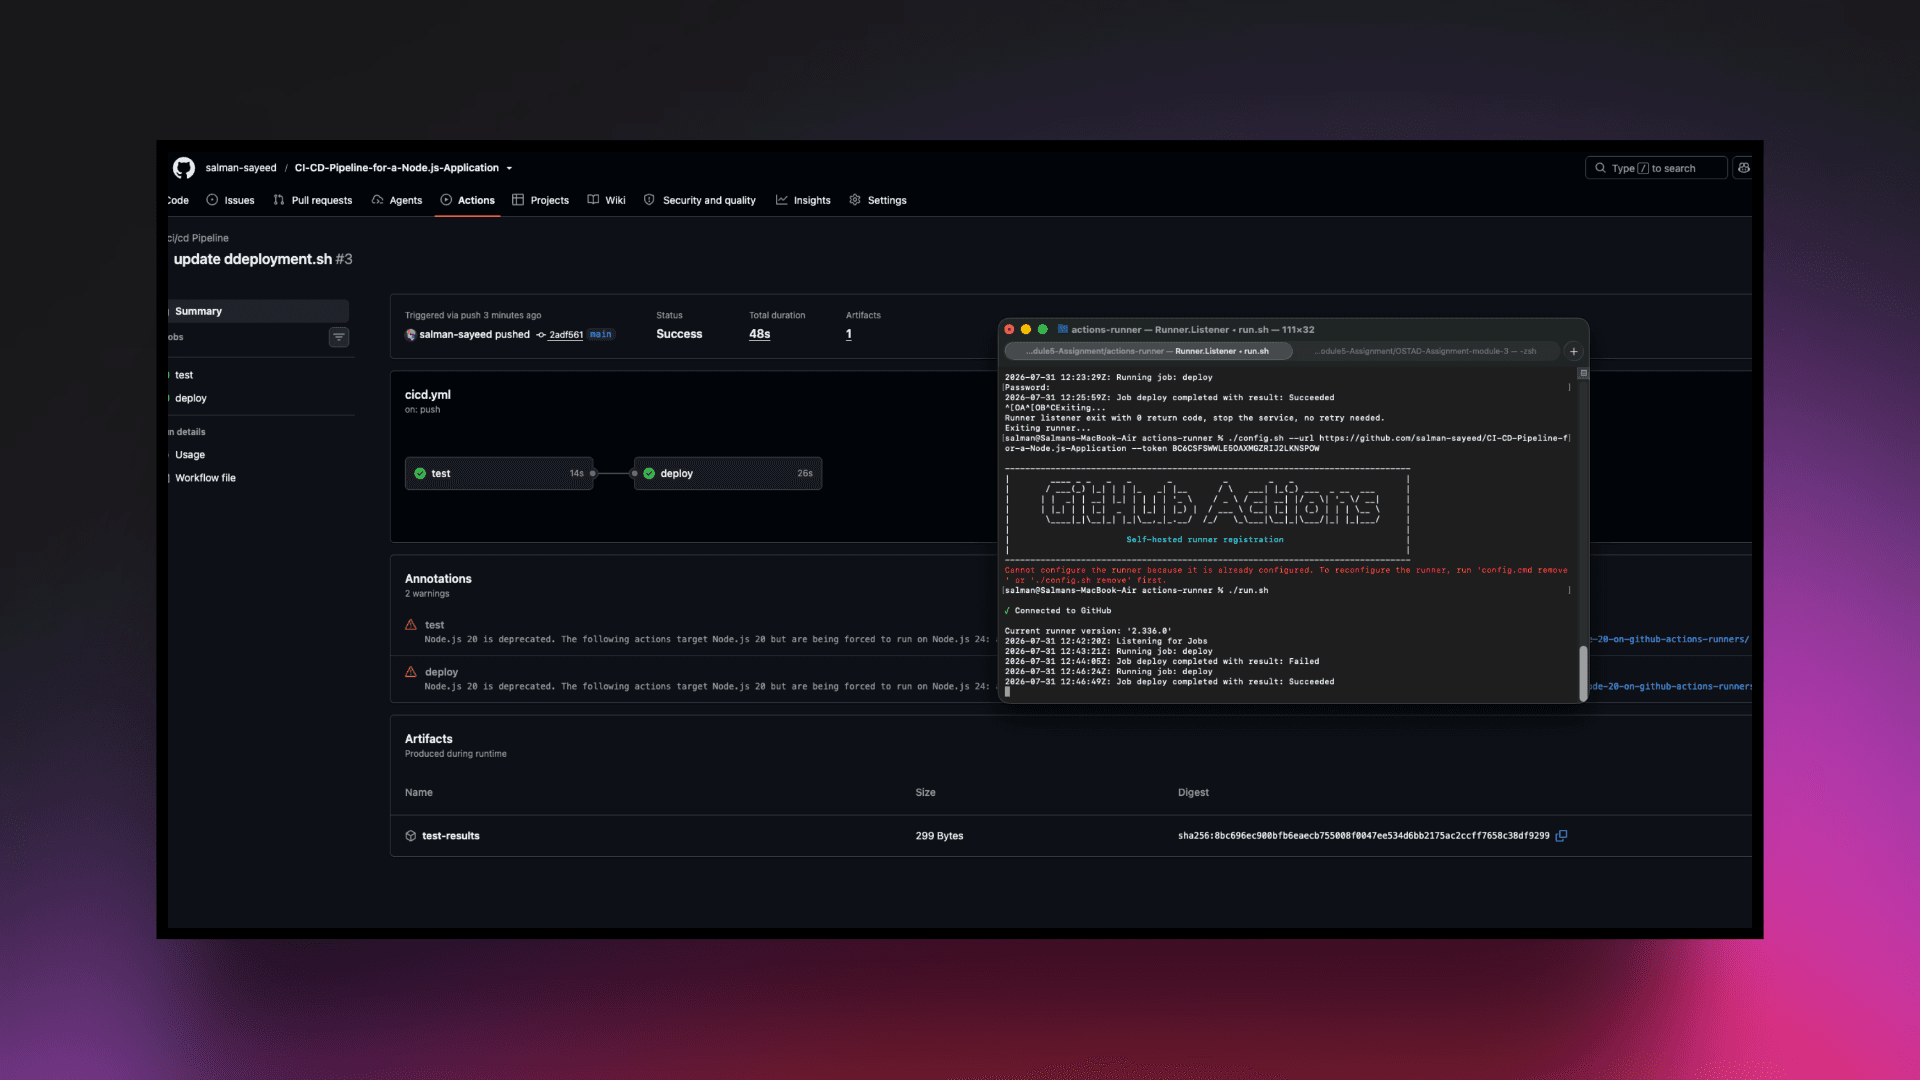The height and width of the screenshot is (1080, 1920).
Task: Open the Copilot icon button
Action: 1744,168
